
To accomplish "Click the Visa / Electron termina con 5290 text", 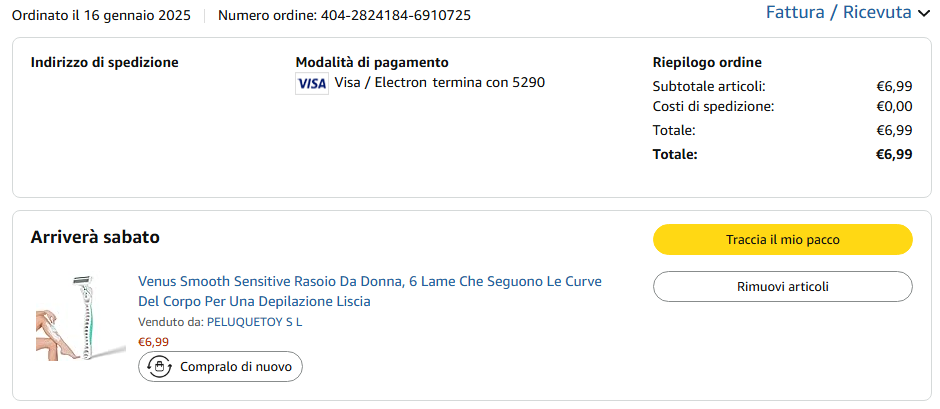I will point(439,83).
